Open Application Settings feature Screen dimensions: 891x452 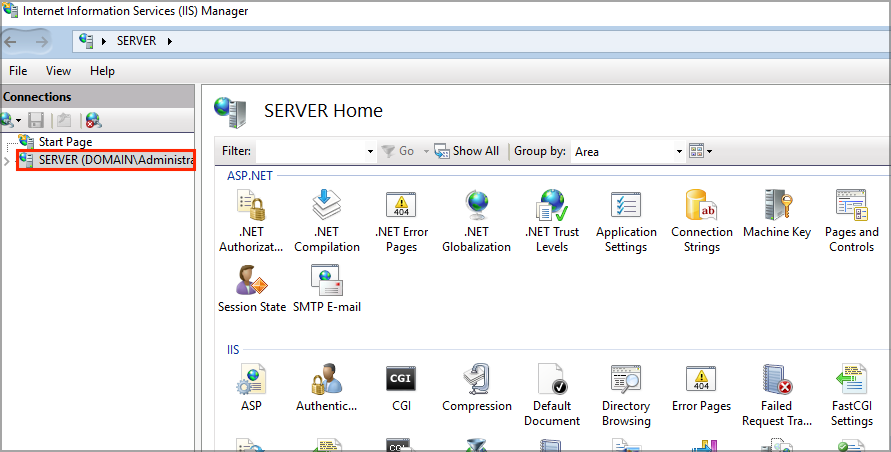pos(626,221)
